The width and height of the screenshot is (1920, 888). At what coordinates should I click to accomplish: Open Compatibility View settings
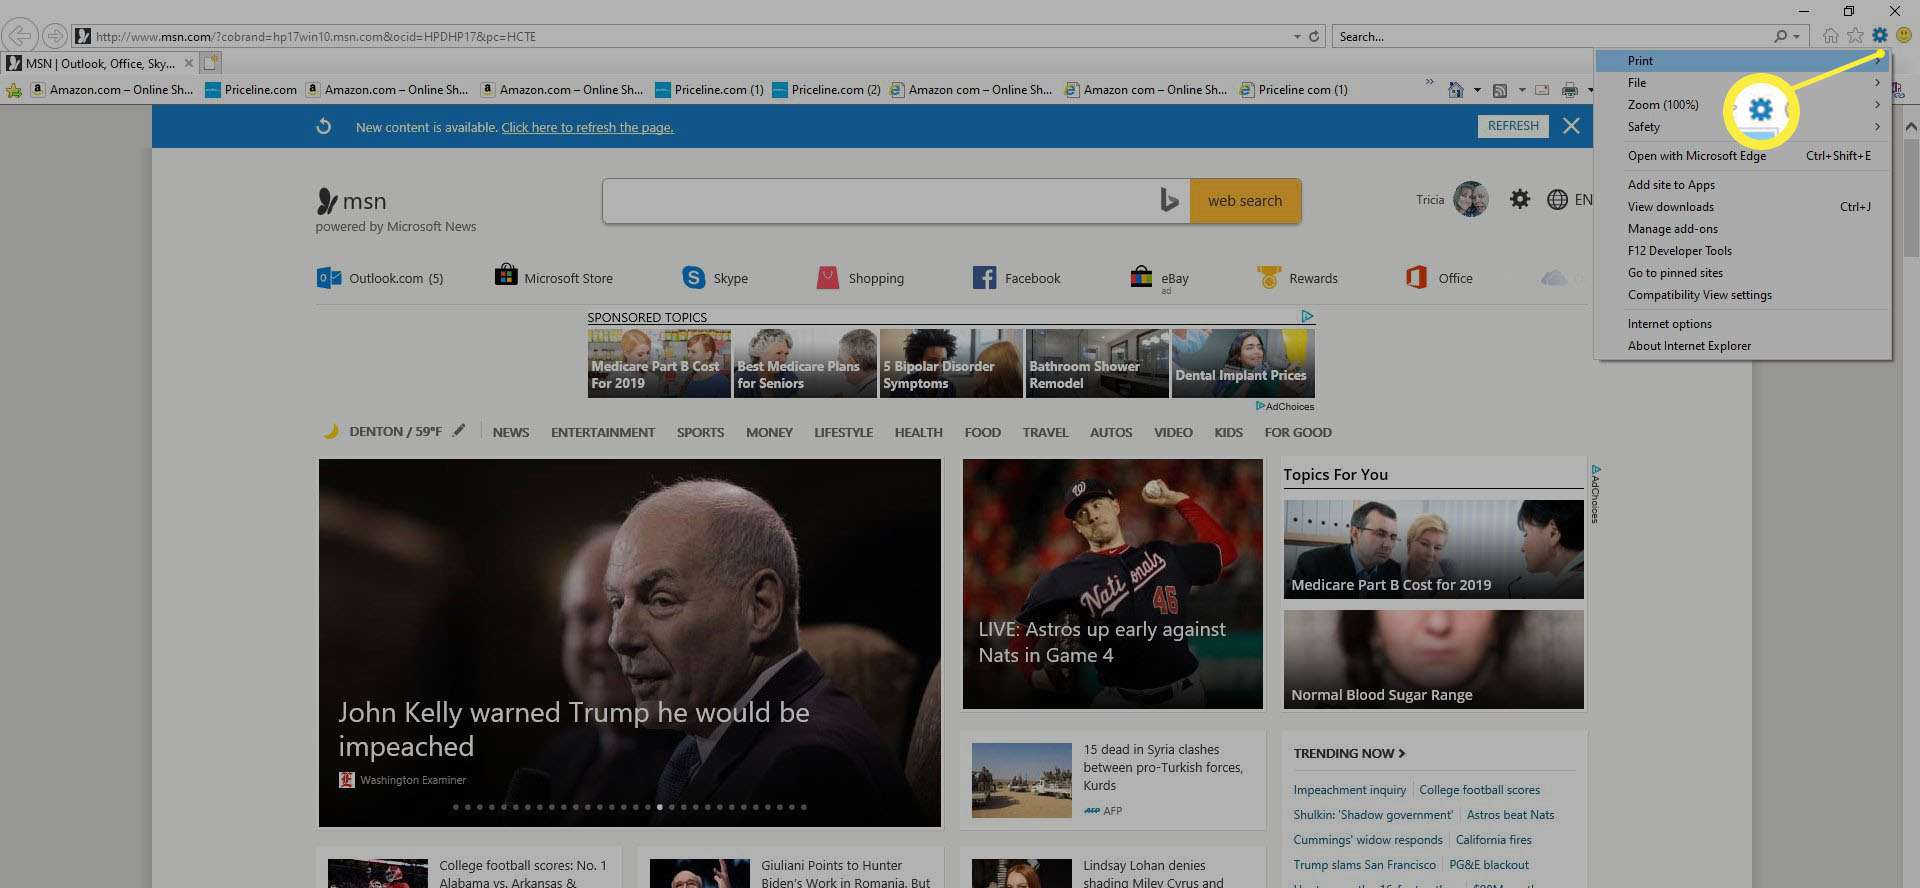pyautogui.click(x=1743, y=294)
